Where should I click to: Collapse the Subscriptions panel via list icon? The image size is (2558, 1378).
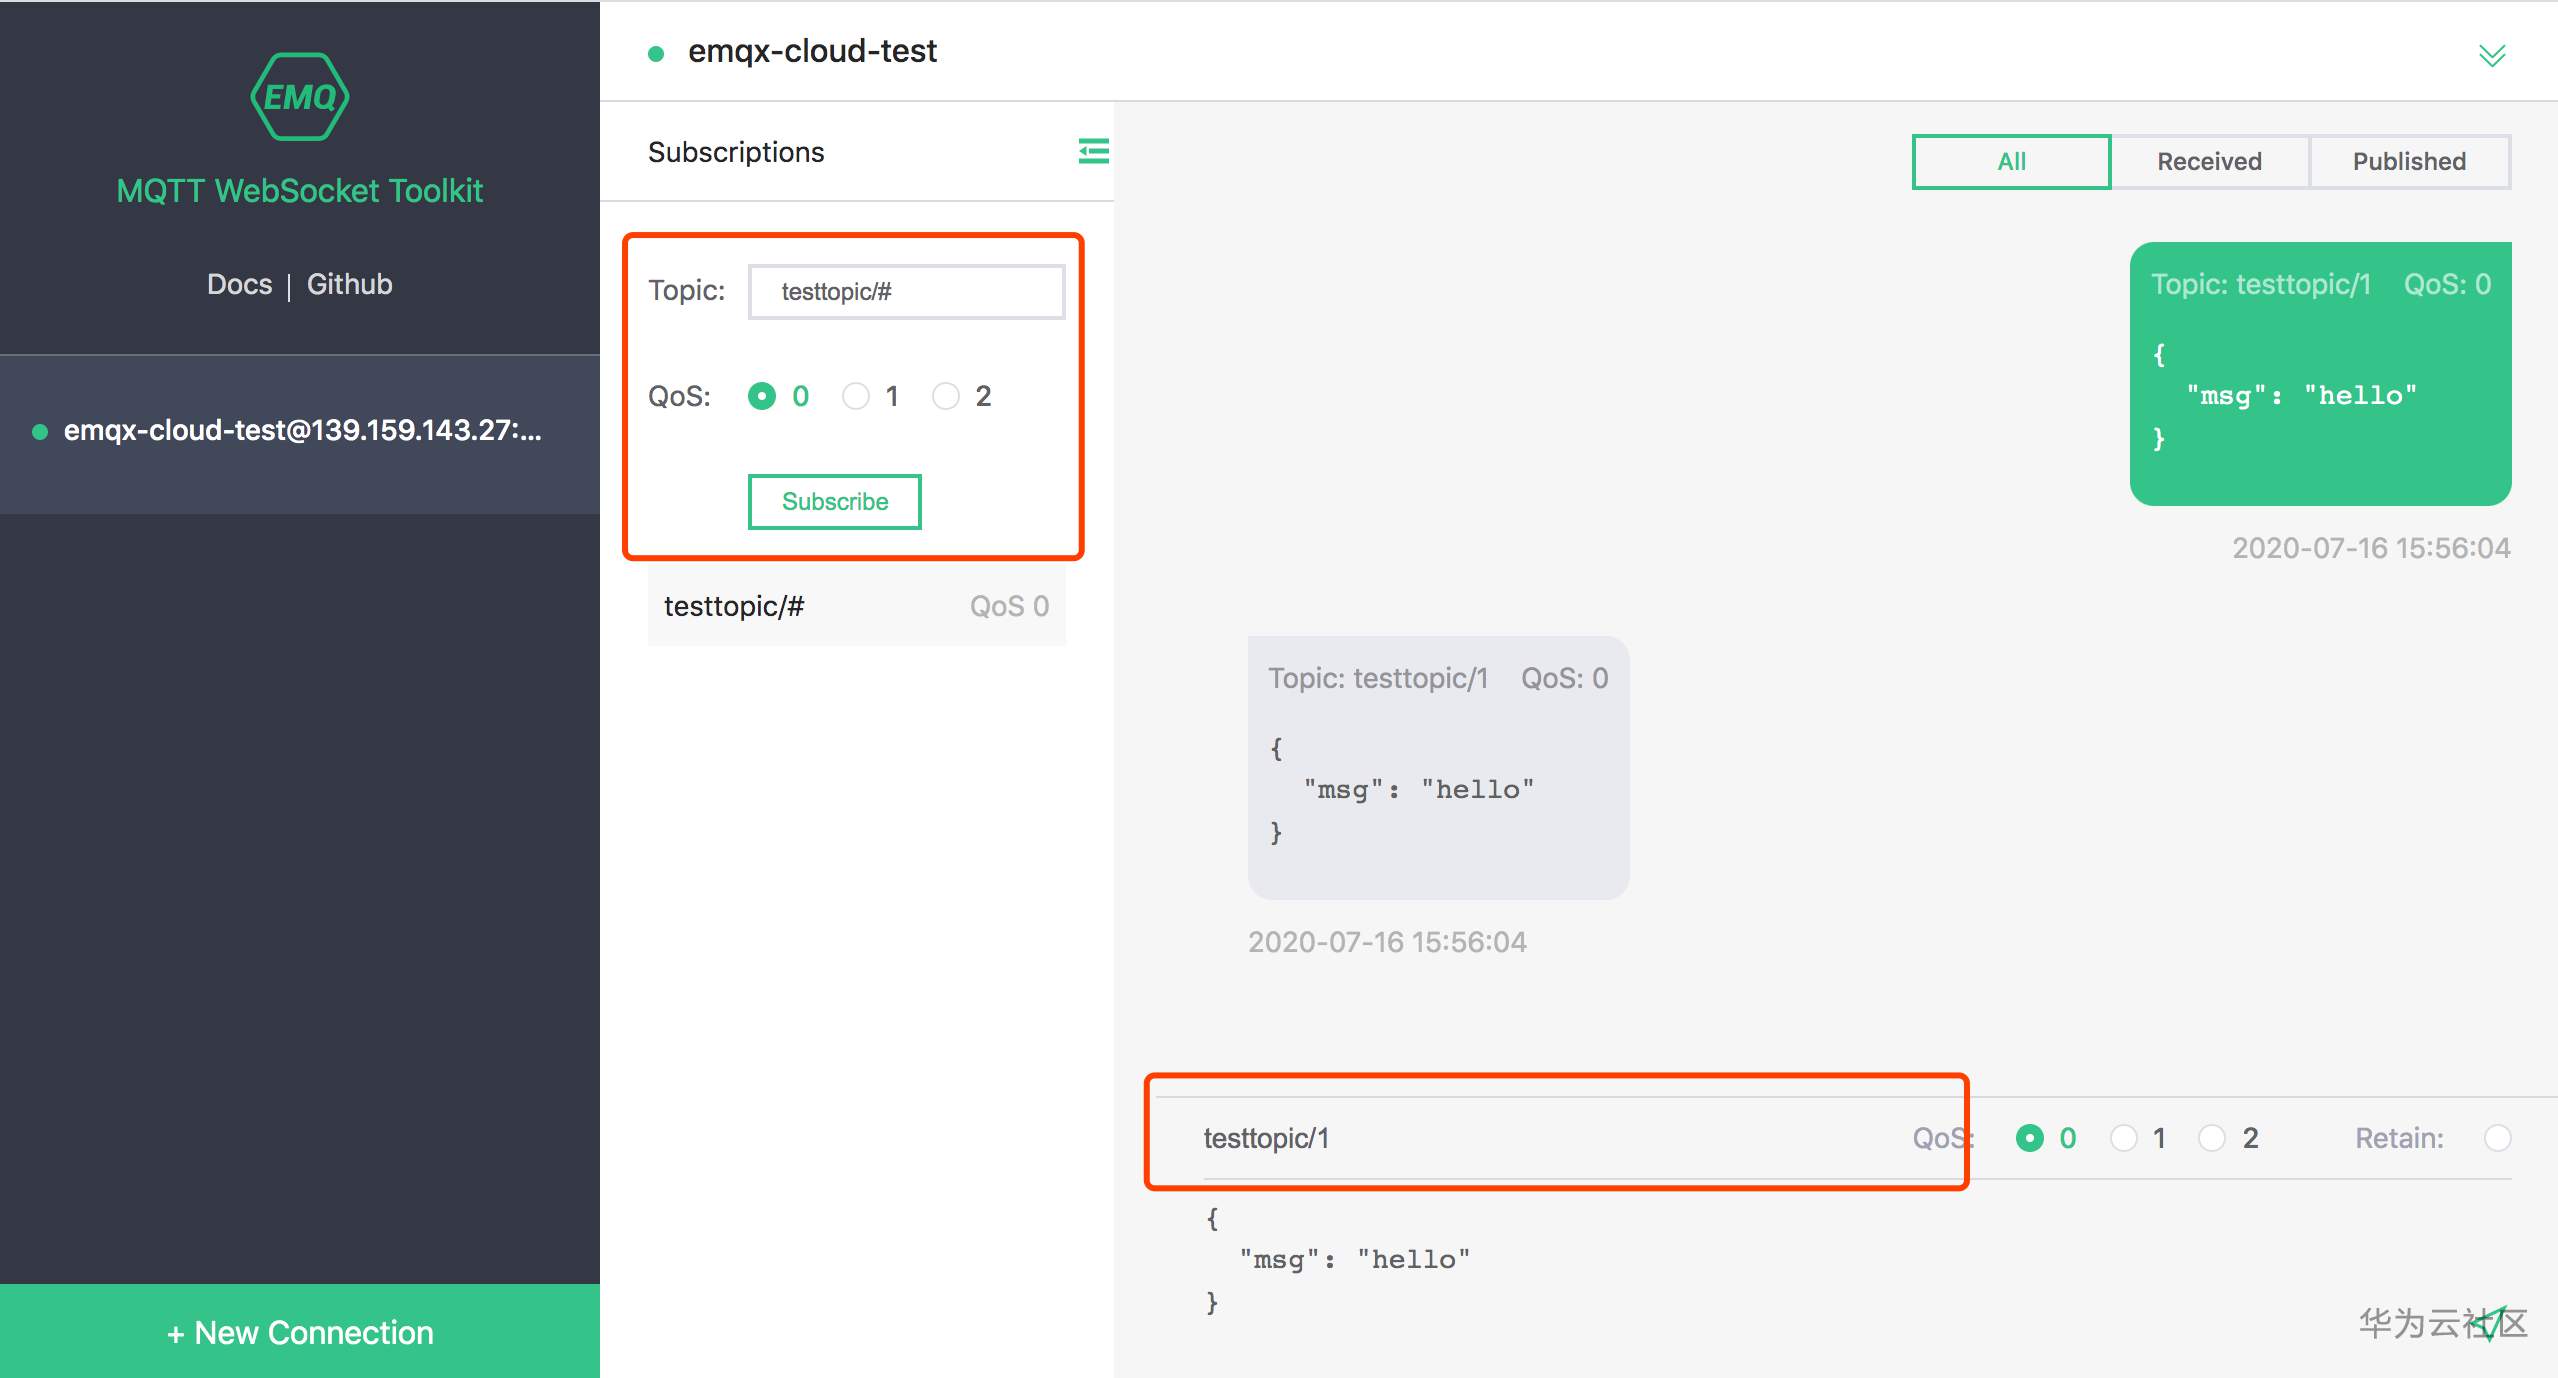[x=1092, y=151]
